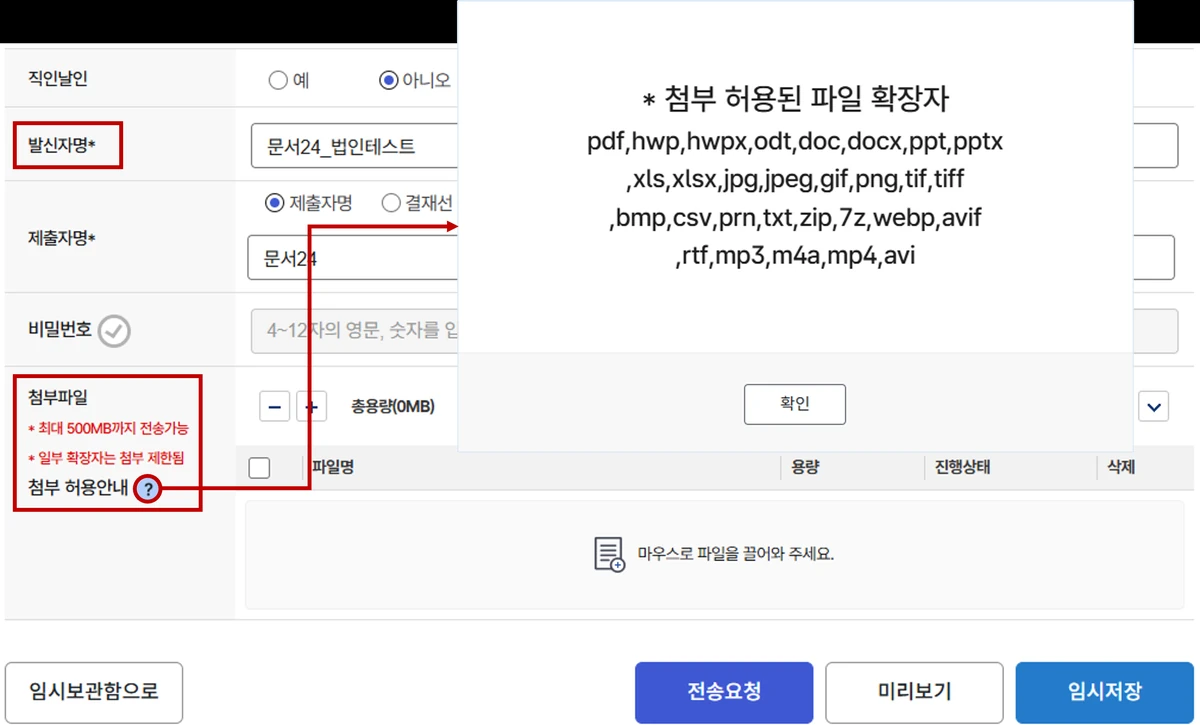Click the 첨부 허용안내 label
Screen dimensions: 1200x725
tap(76, 488)
